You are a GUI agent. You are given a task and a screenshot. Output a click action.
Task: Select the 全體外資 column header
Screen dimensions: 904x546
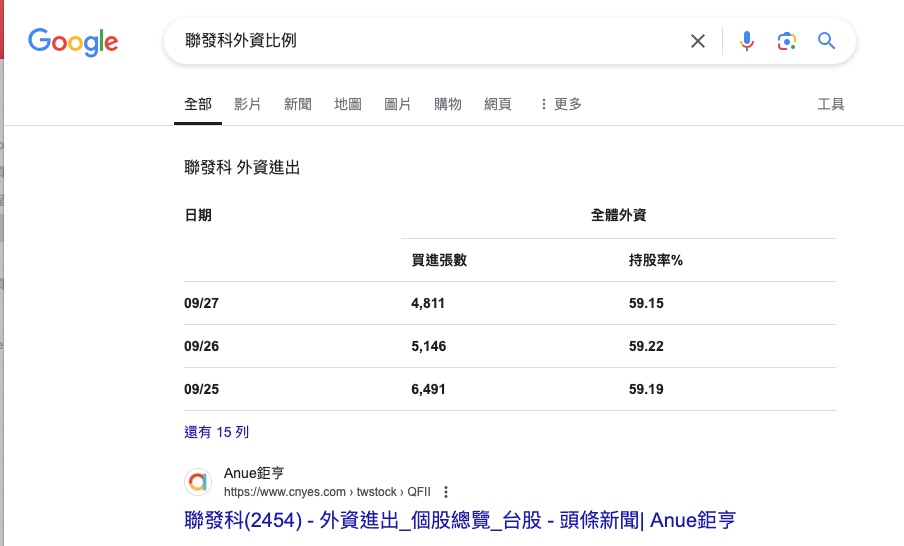click(x=619, y=216)
